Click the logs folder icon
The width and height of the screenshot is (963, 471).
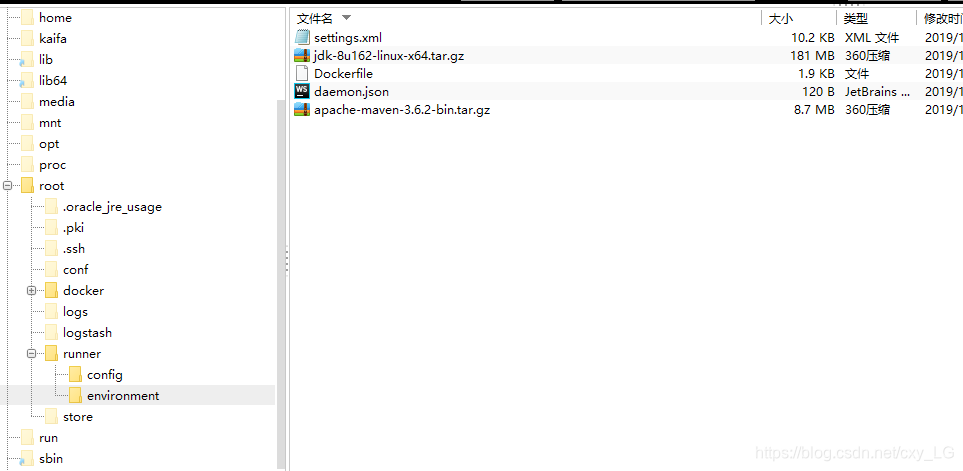[51, 312]
